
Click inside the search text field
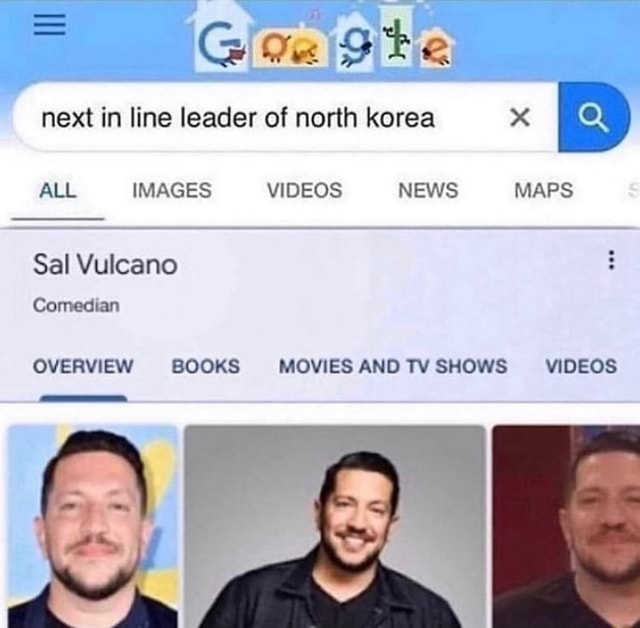click(x=261, y=118)
